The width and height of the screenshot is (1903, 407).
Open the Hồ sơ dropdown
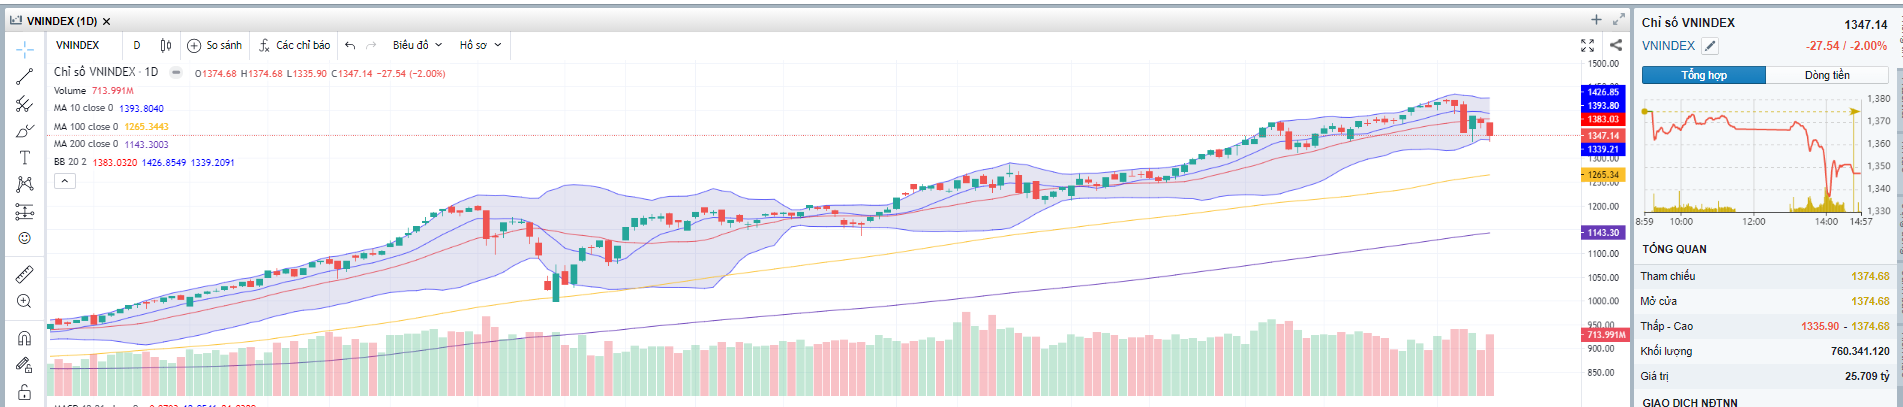[480, 45]
